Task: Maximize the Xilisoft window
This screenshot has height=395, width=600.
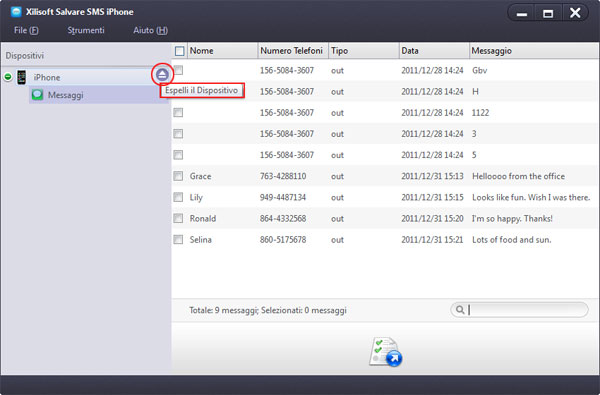Action: coord(548,13)
